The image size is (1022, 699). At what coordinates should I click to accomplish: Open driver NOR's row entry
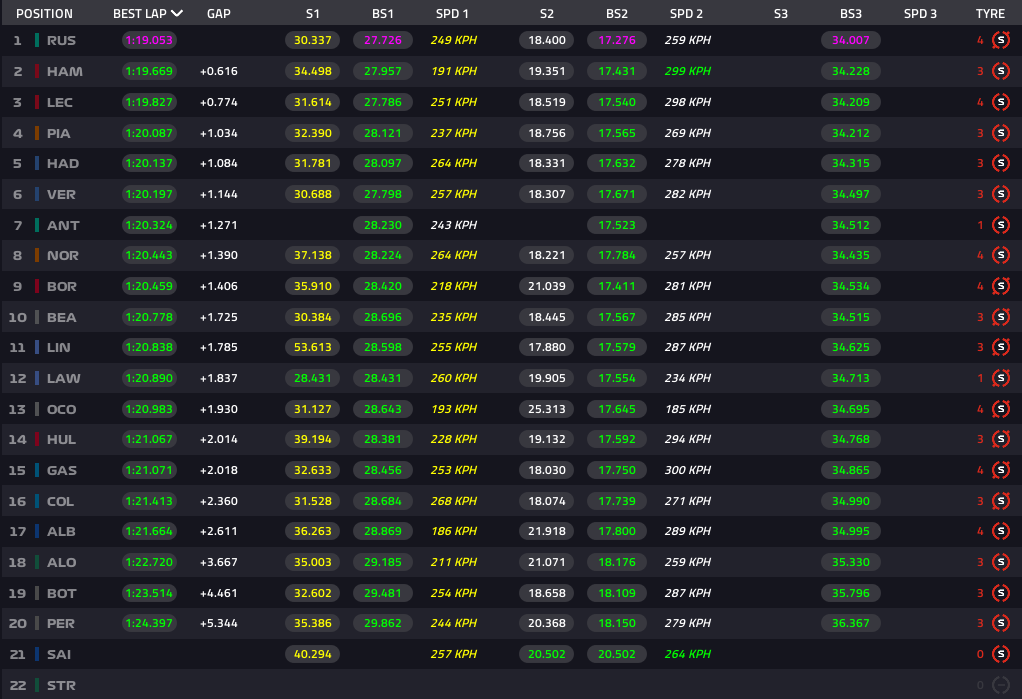[62, 255]
